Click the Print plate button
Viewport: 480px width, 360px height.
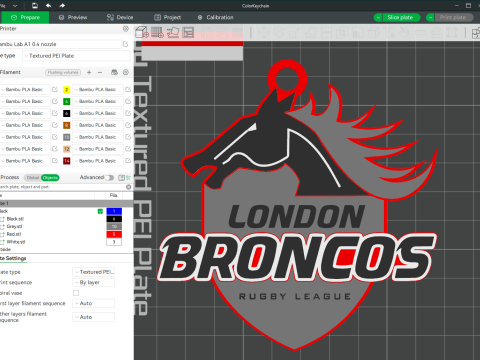(x=454, y=17)
